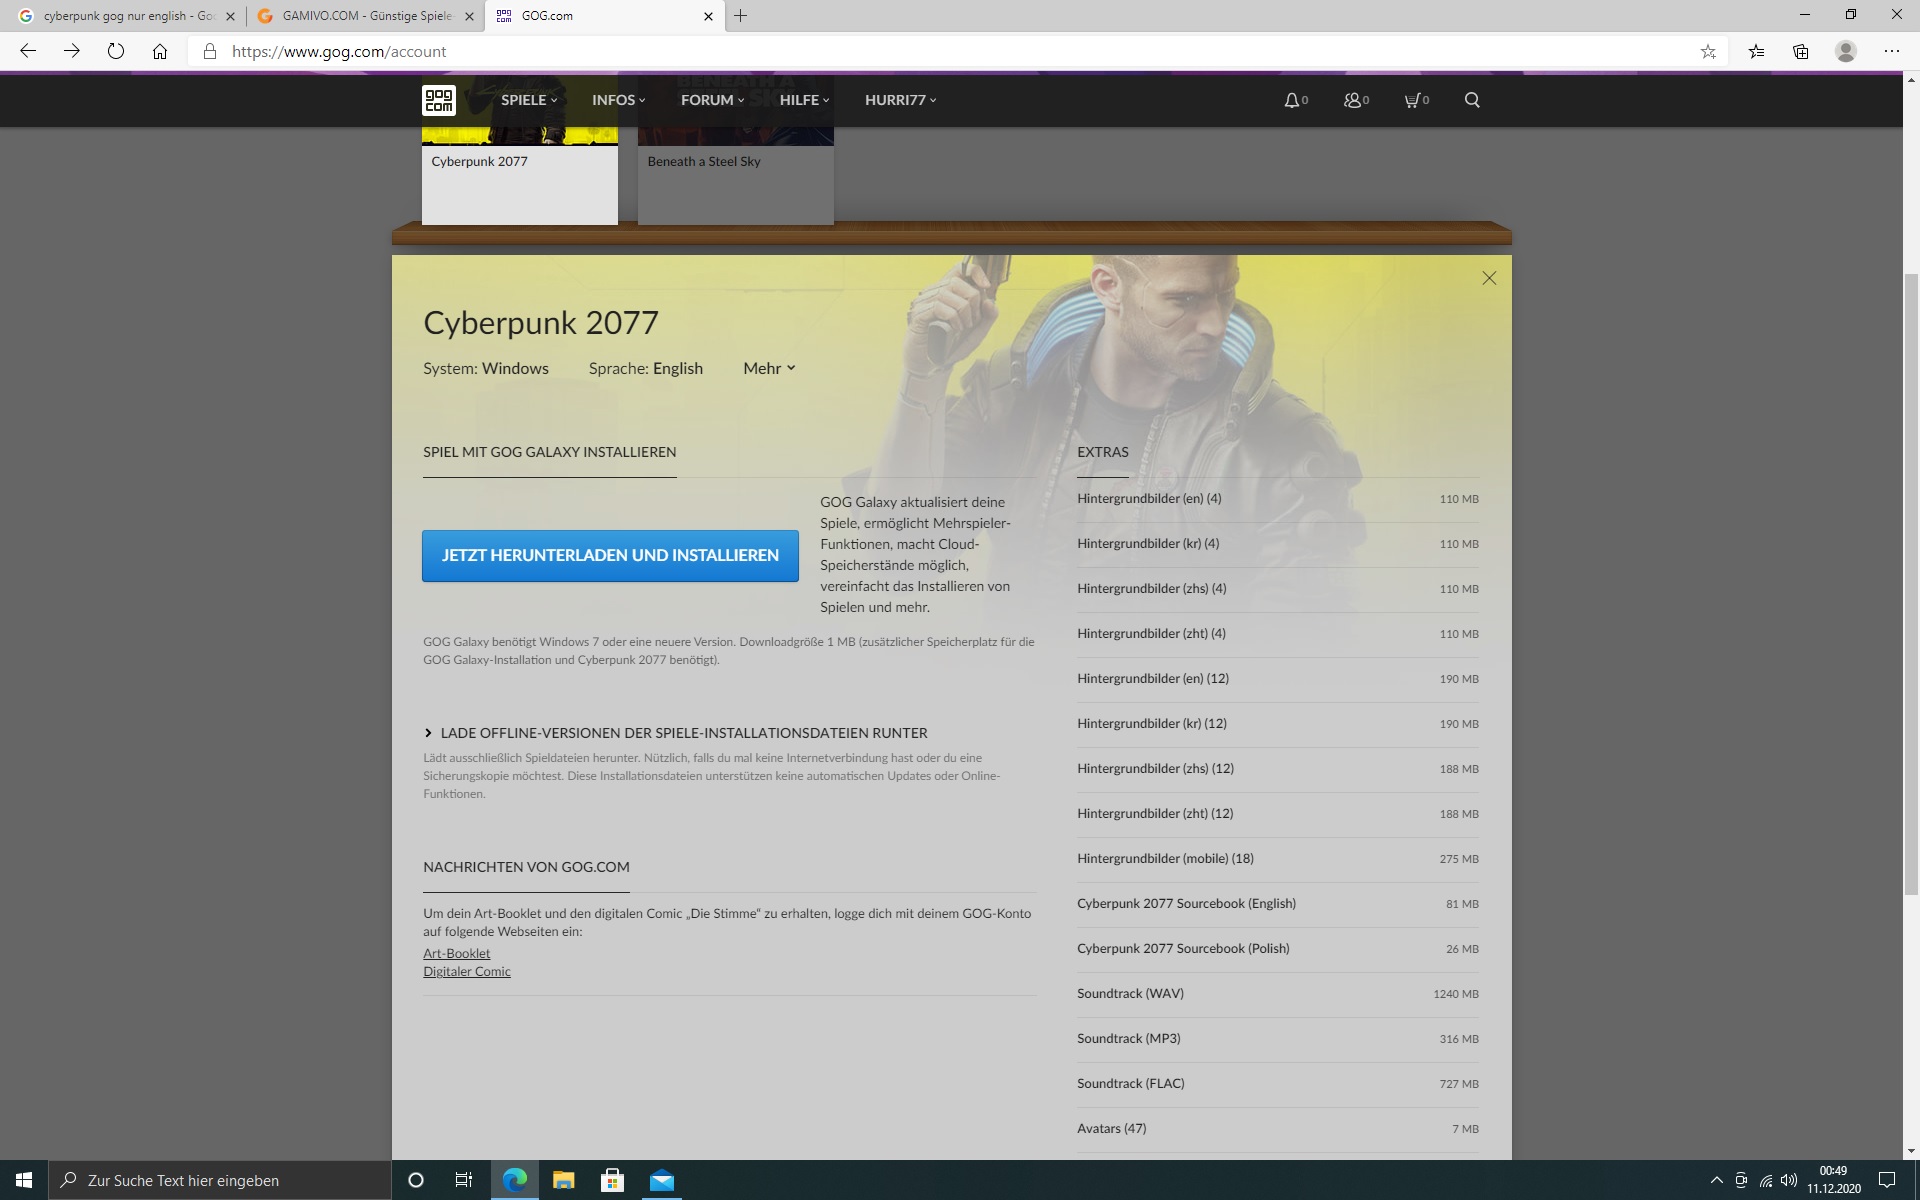1920x1200 pixels.
Task: Click the volume icon in system tray
Action: point(1789,1180)
